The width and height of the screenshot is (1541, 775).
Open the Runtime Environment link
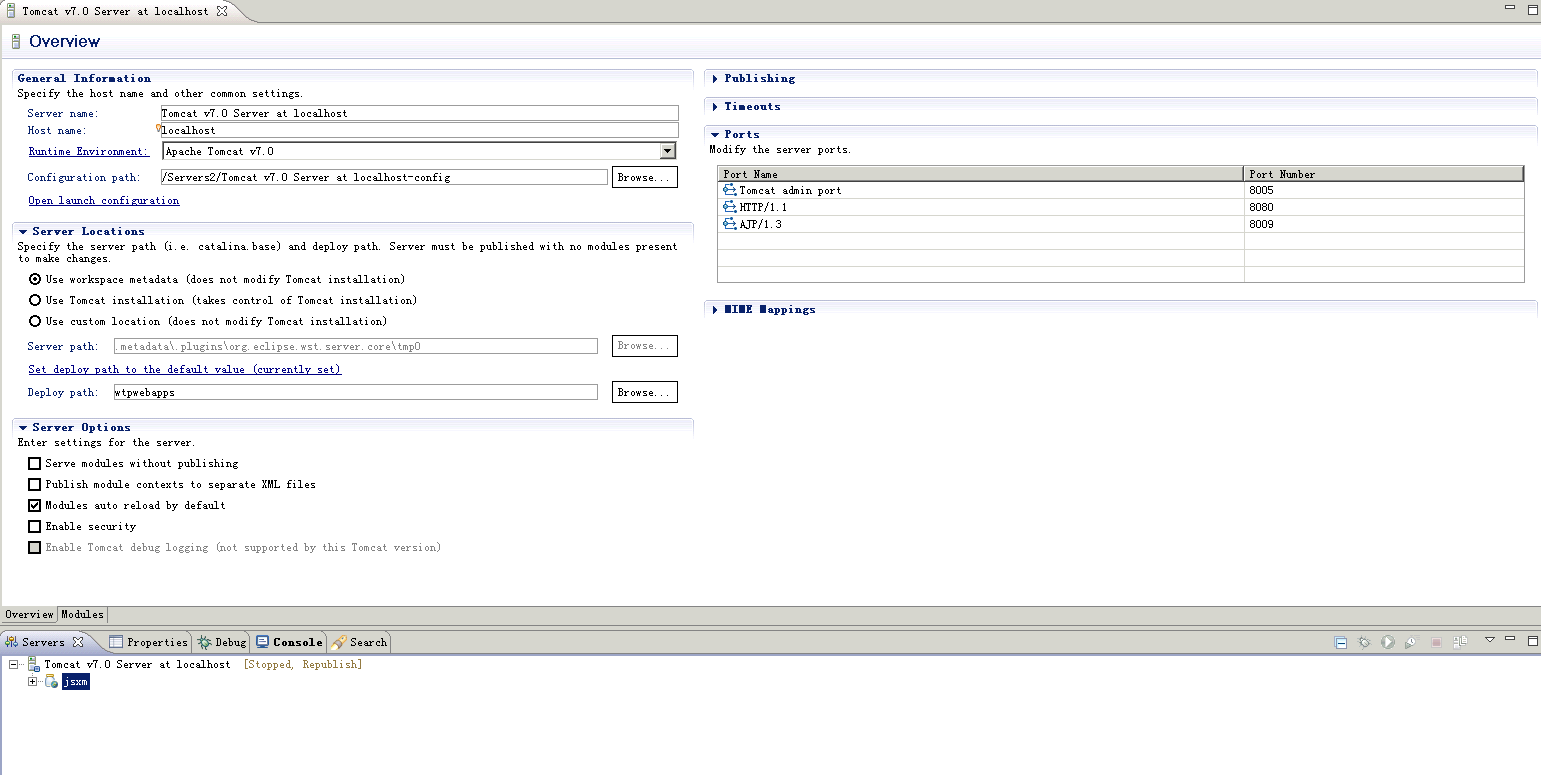[x=89, y=151]
